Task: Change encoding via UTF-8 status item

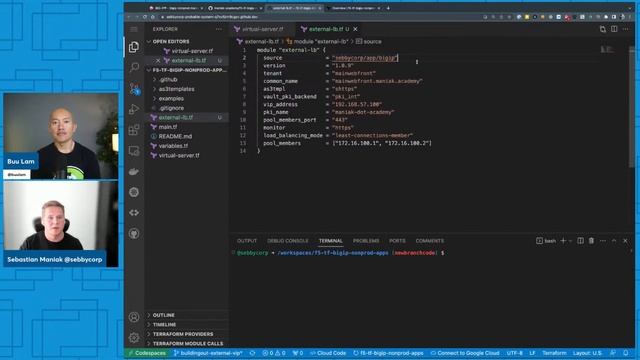Action: [x=514, y=353]
